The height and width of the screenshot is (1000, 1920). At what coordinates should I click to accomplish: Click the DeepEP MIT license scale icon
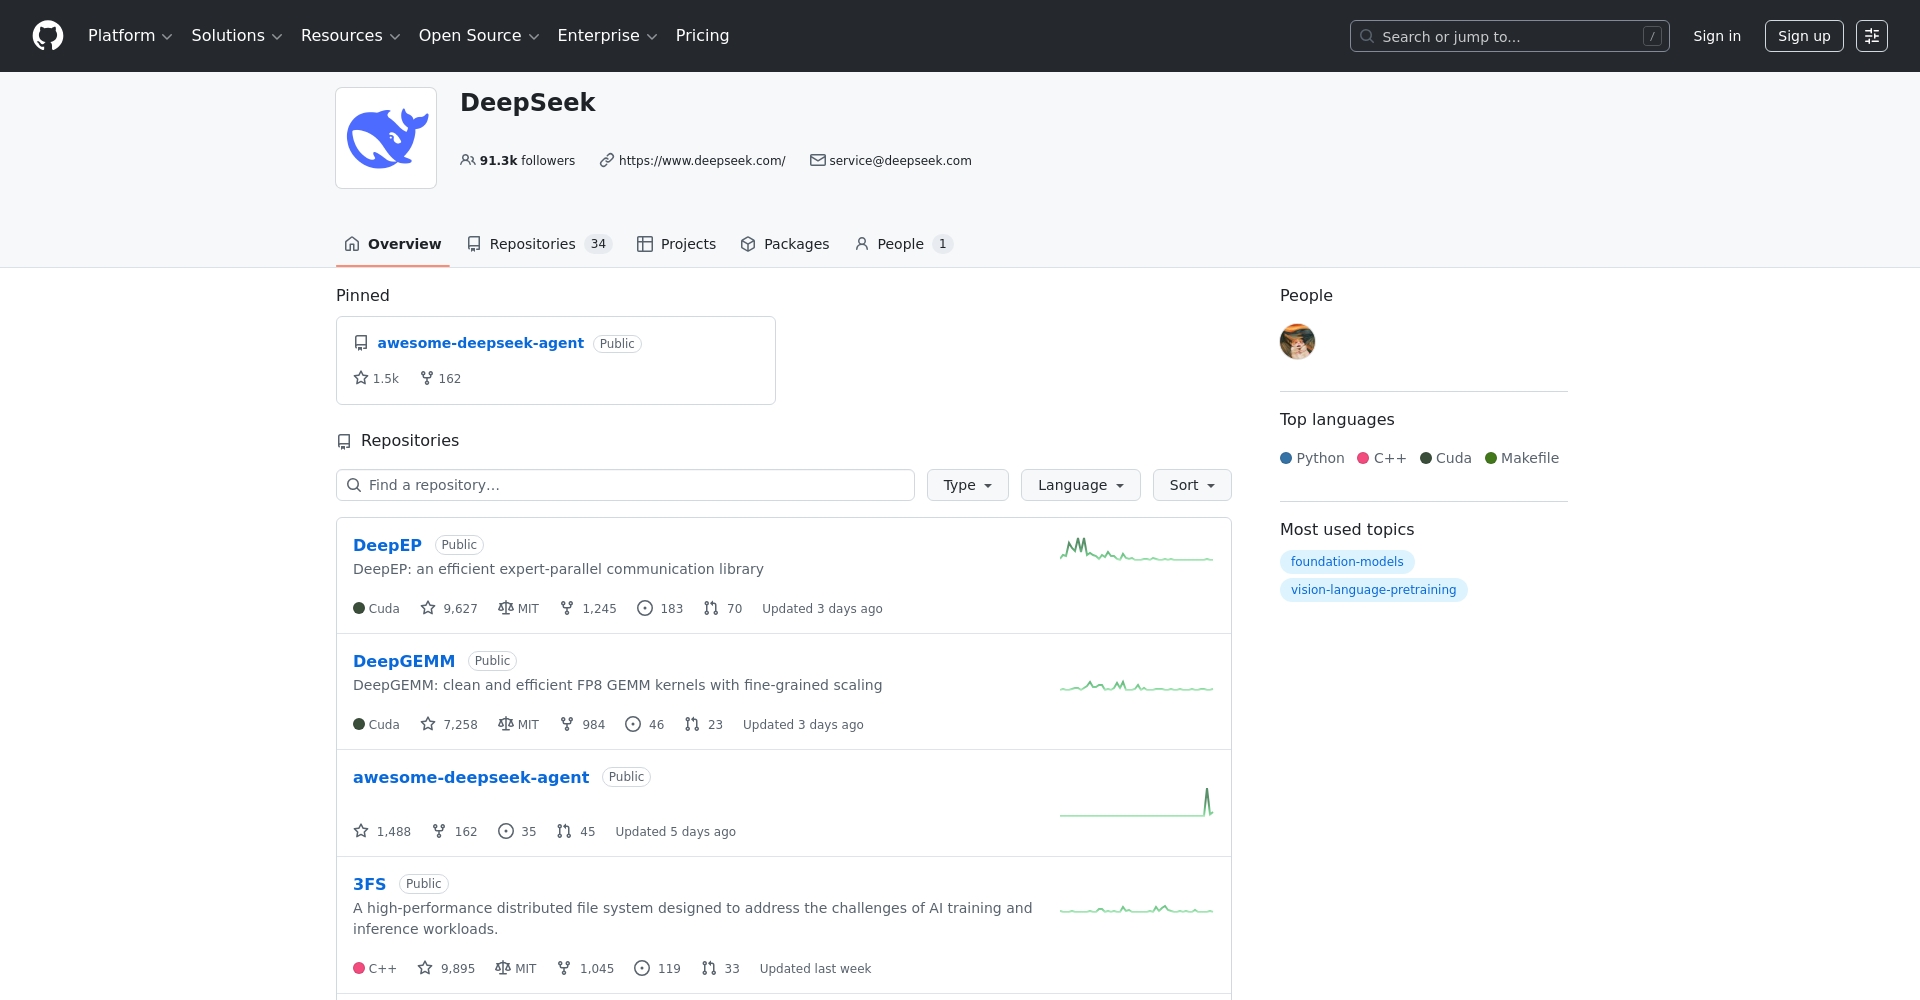point(506,608)
